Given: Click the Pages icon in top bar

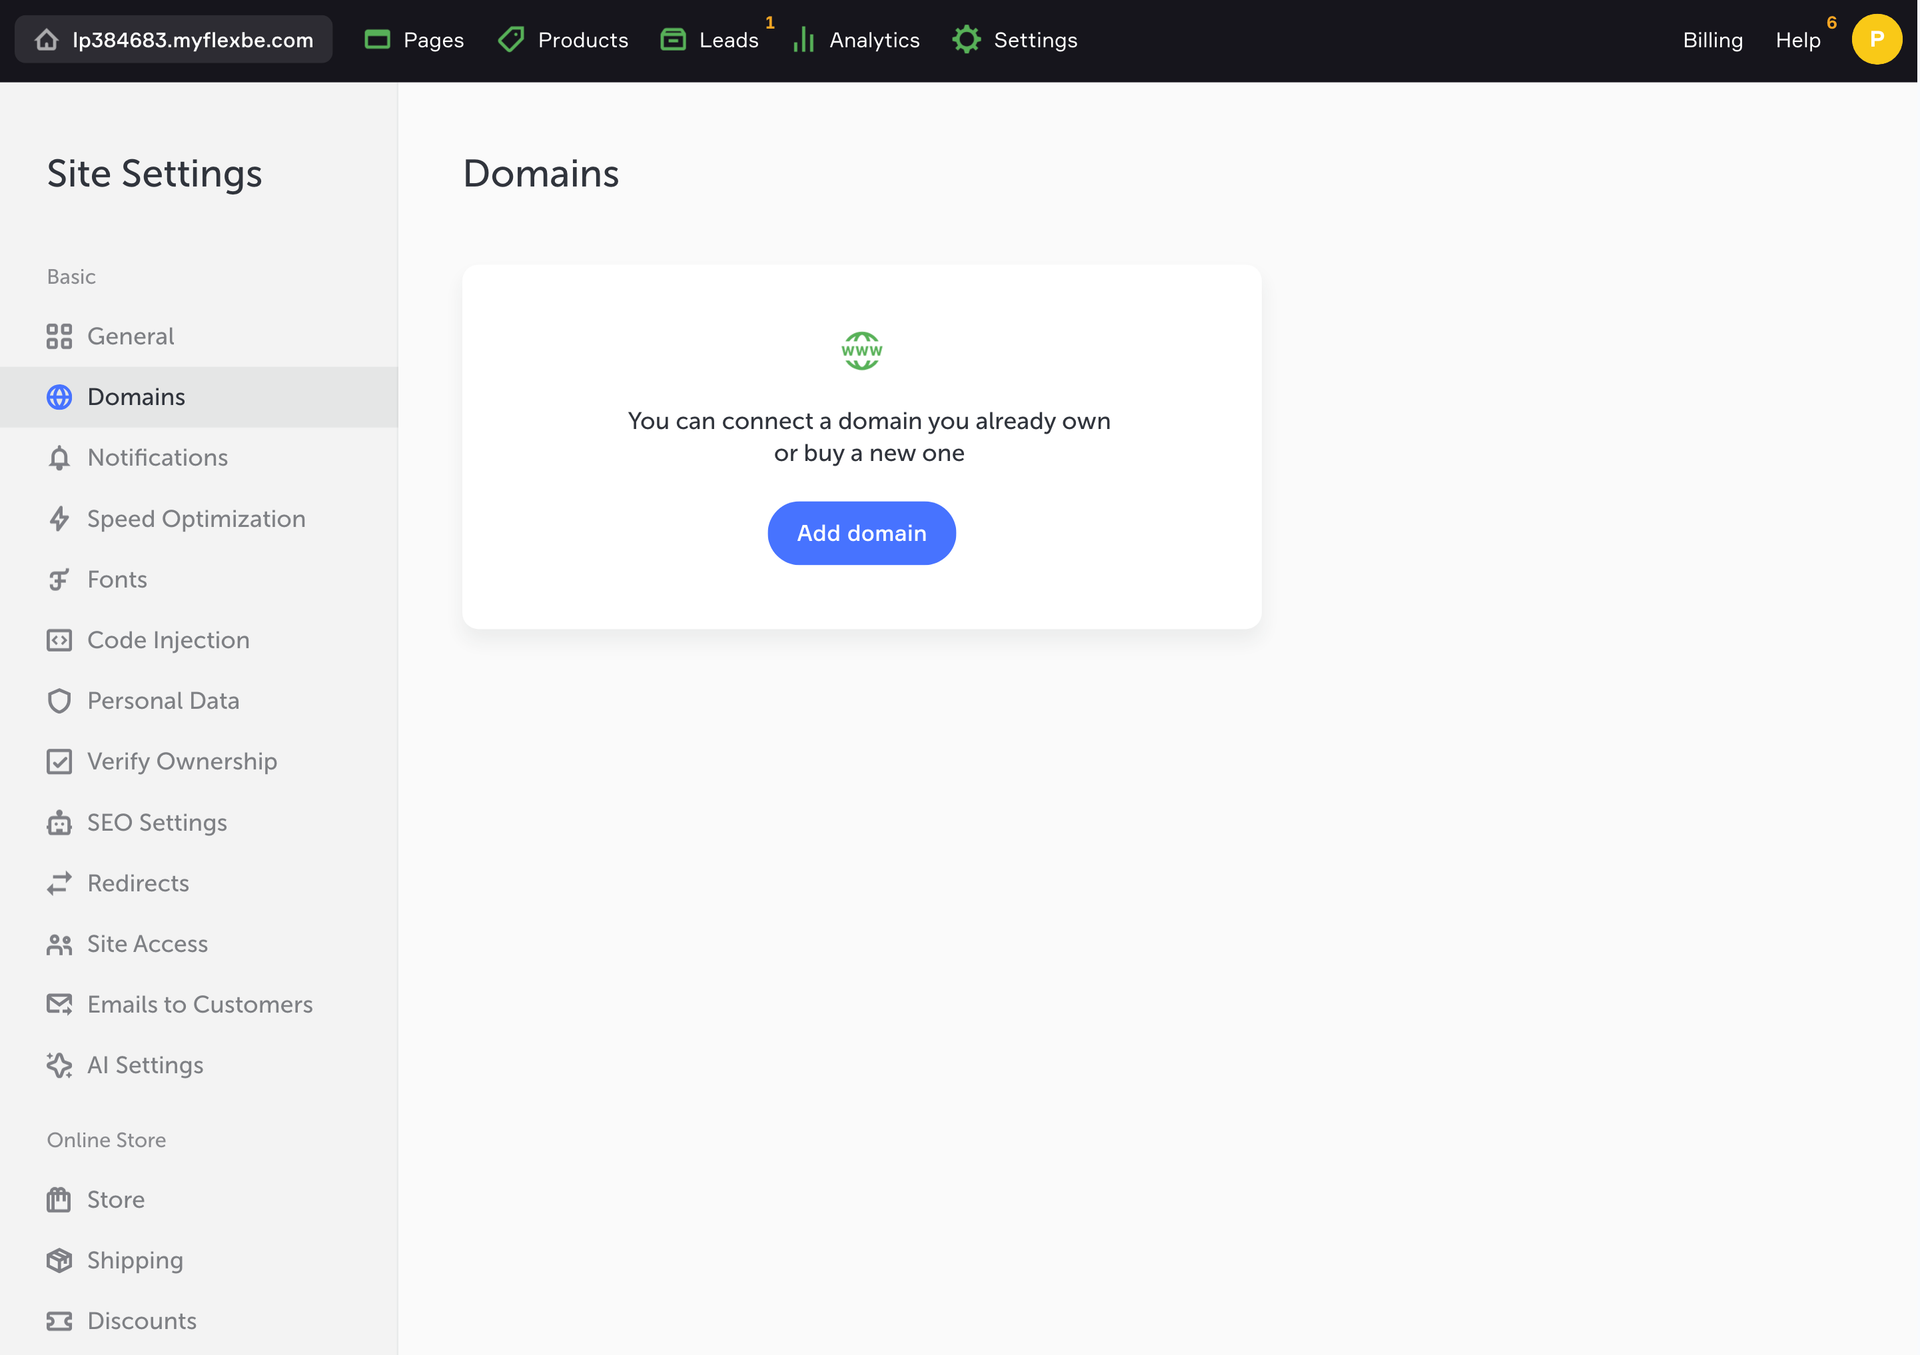Looking at the screenshot, I should click(377, 40).
